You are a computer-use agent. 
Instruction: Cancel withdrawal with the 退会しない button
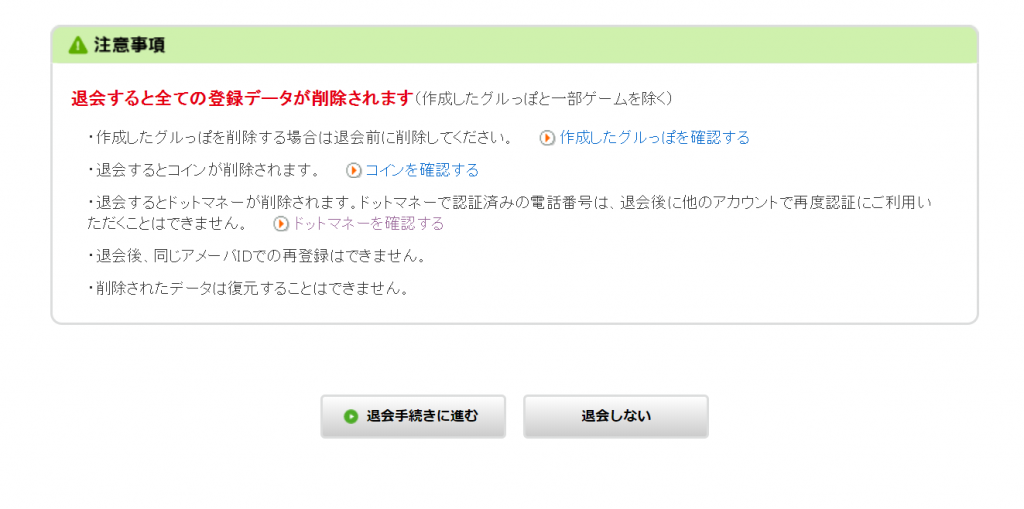click(616, 416)
